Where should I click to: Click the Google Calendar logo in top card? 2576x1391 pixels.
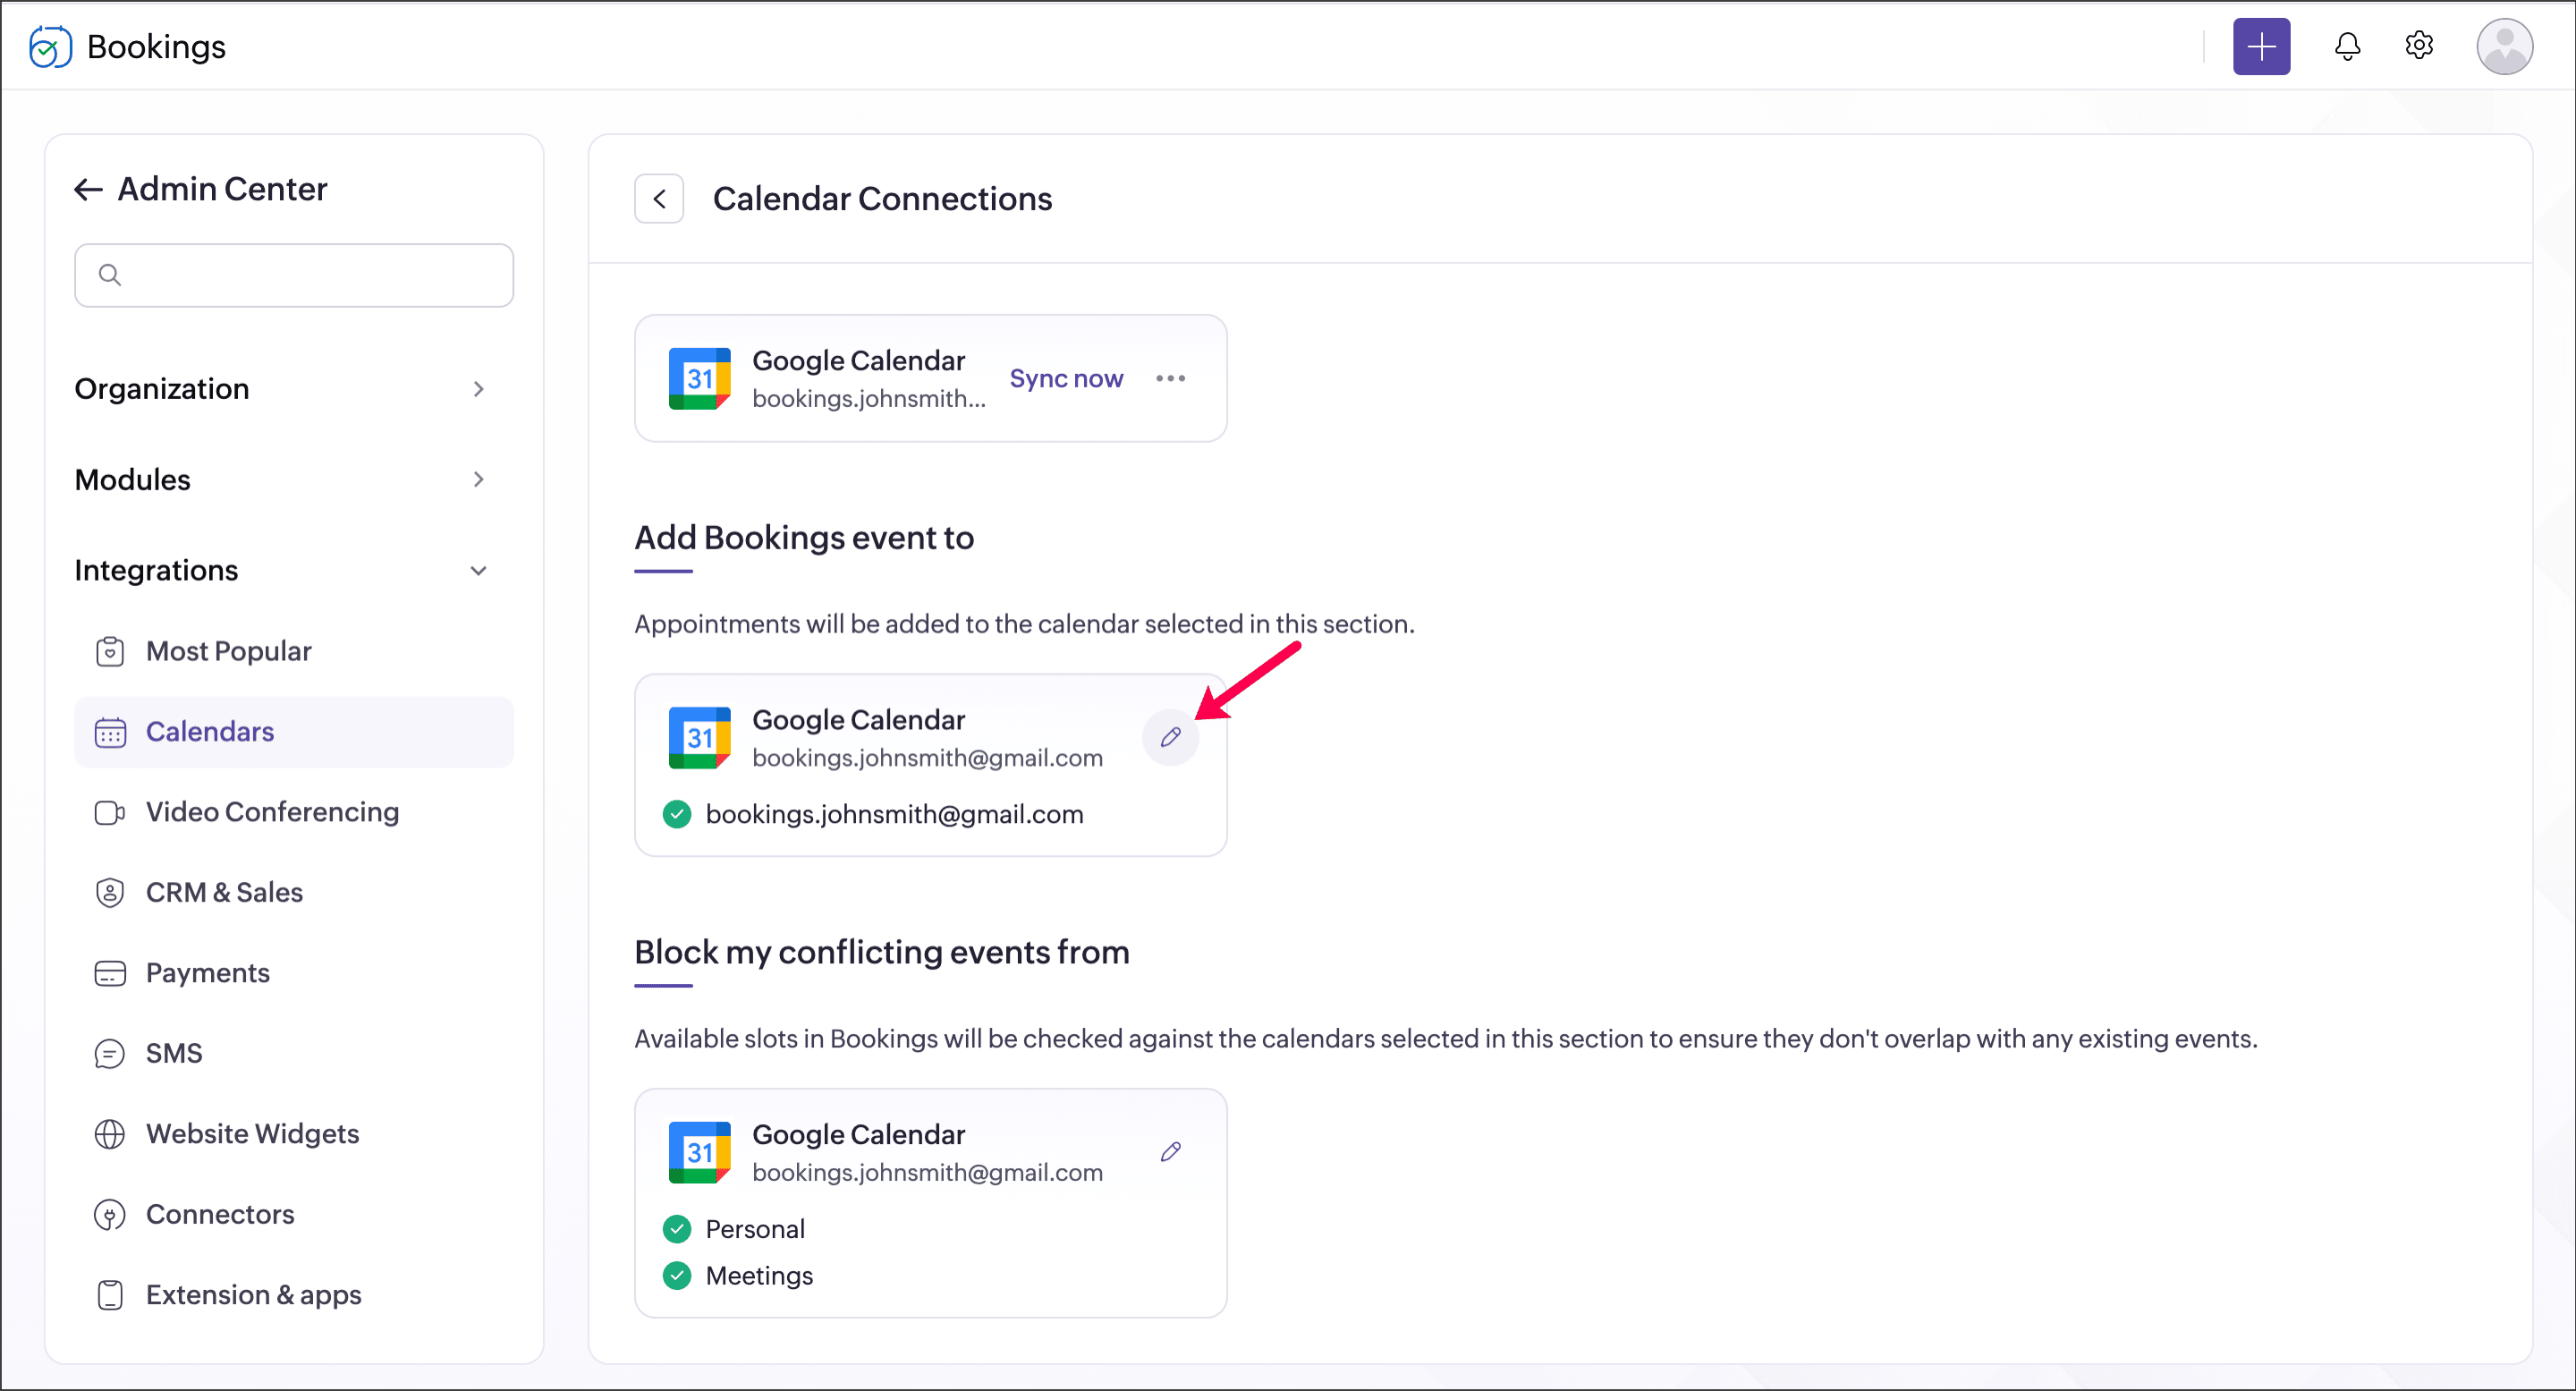click(699, 378)
